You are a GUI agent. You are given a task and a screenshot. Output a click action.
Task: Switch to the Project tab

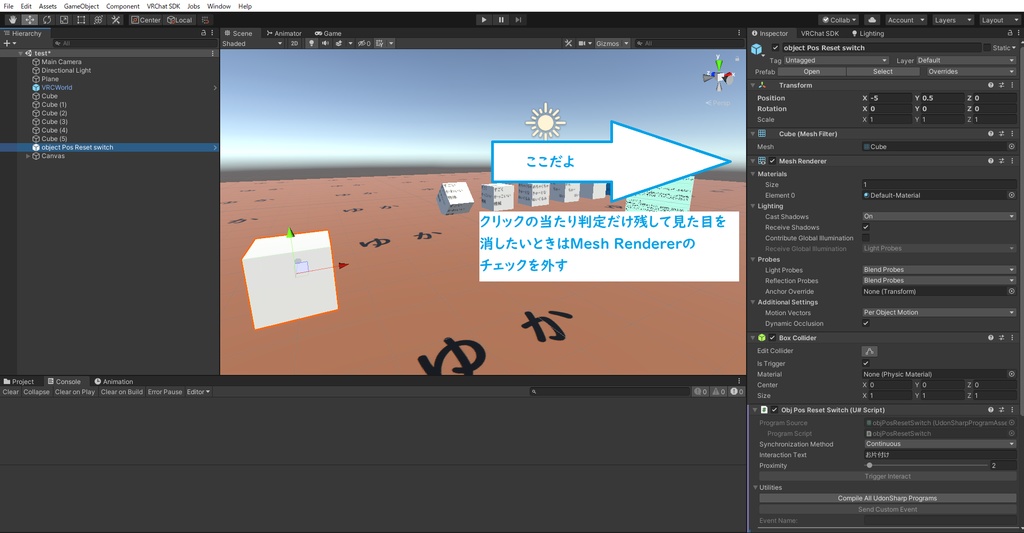[19, 381]
